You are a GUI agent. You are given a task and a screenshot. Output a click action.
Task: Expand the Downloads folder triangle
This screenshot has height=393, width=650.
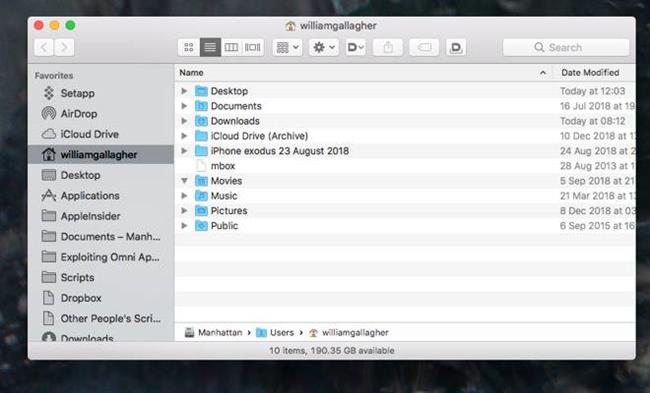click(x=184, y=121)
